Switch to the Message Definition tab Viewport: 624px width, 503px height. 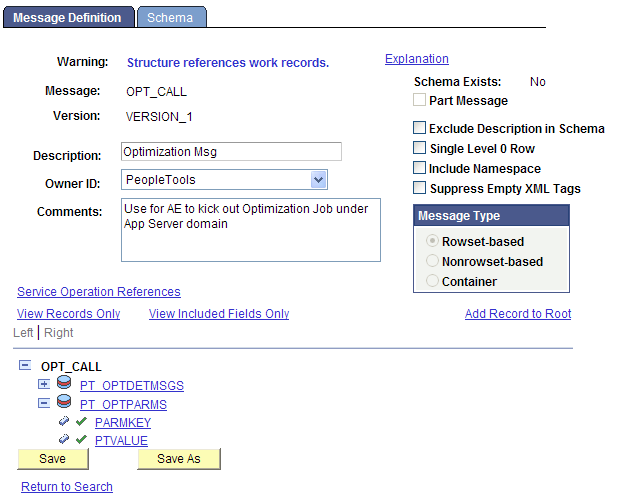coord(68,18)
